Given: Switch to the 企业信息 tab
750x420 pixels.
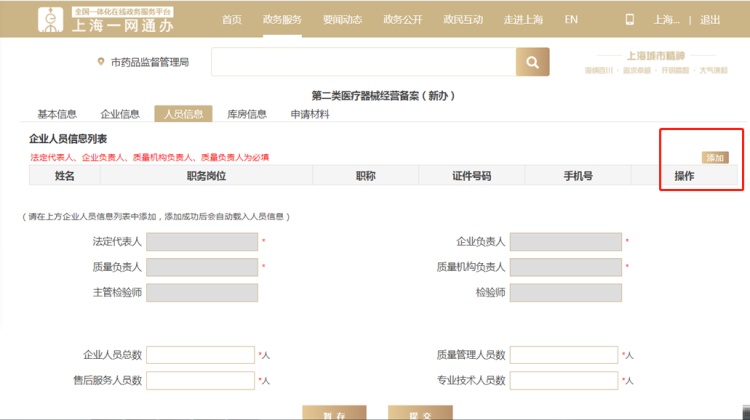Looking at the screenshot, I should click(120, 114).
